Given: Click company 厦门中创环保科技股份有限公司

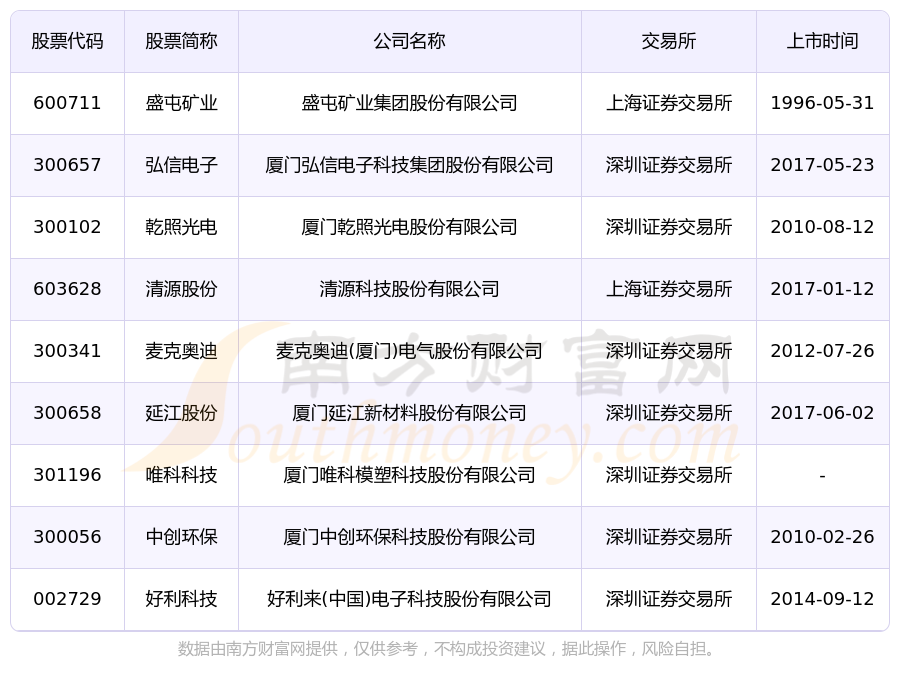Looking at the screenshot, I should pos(409,537).
